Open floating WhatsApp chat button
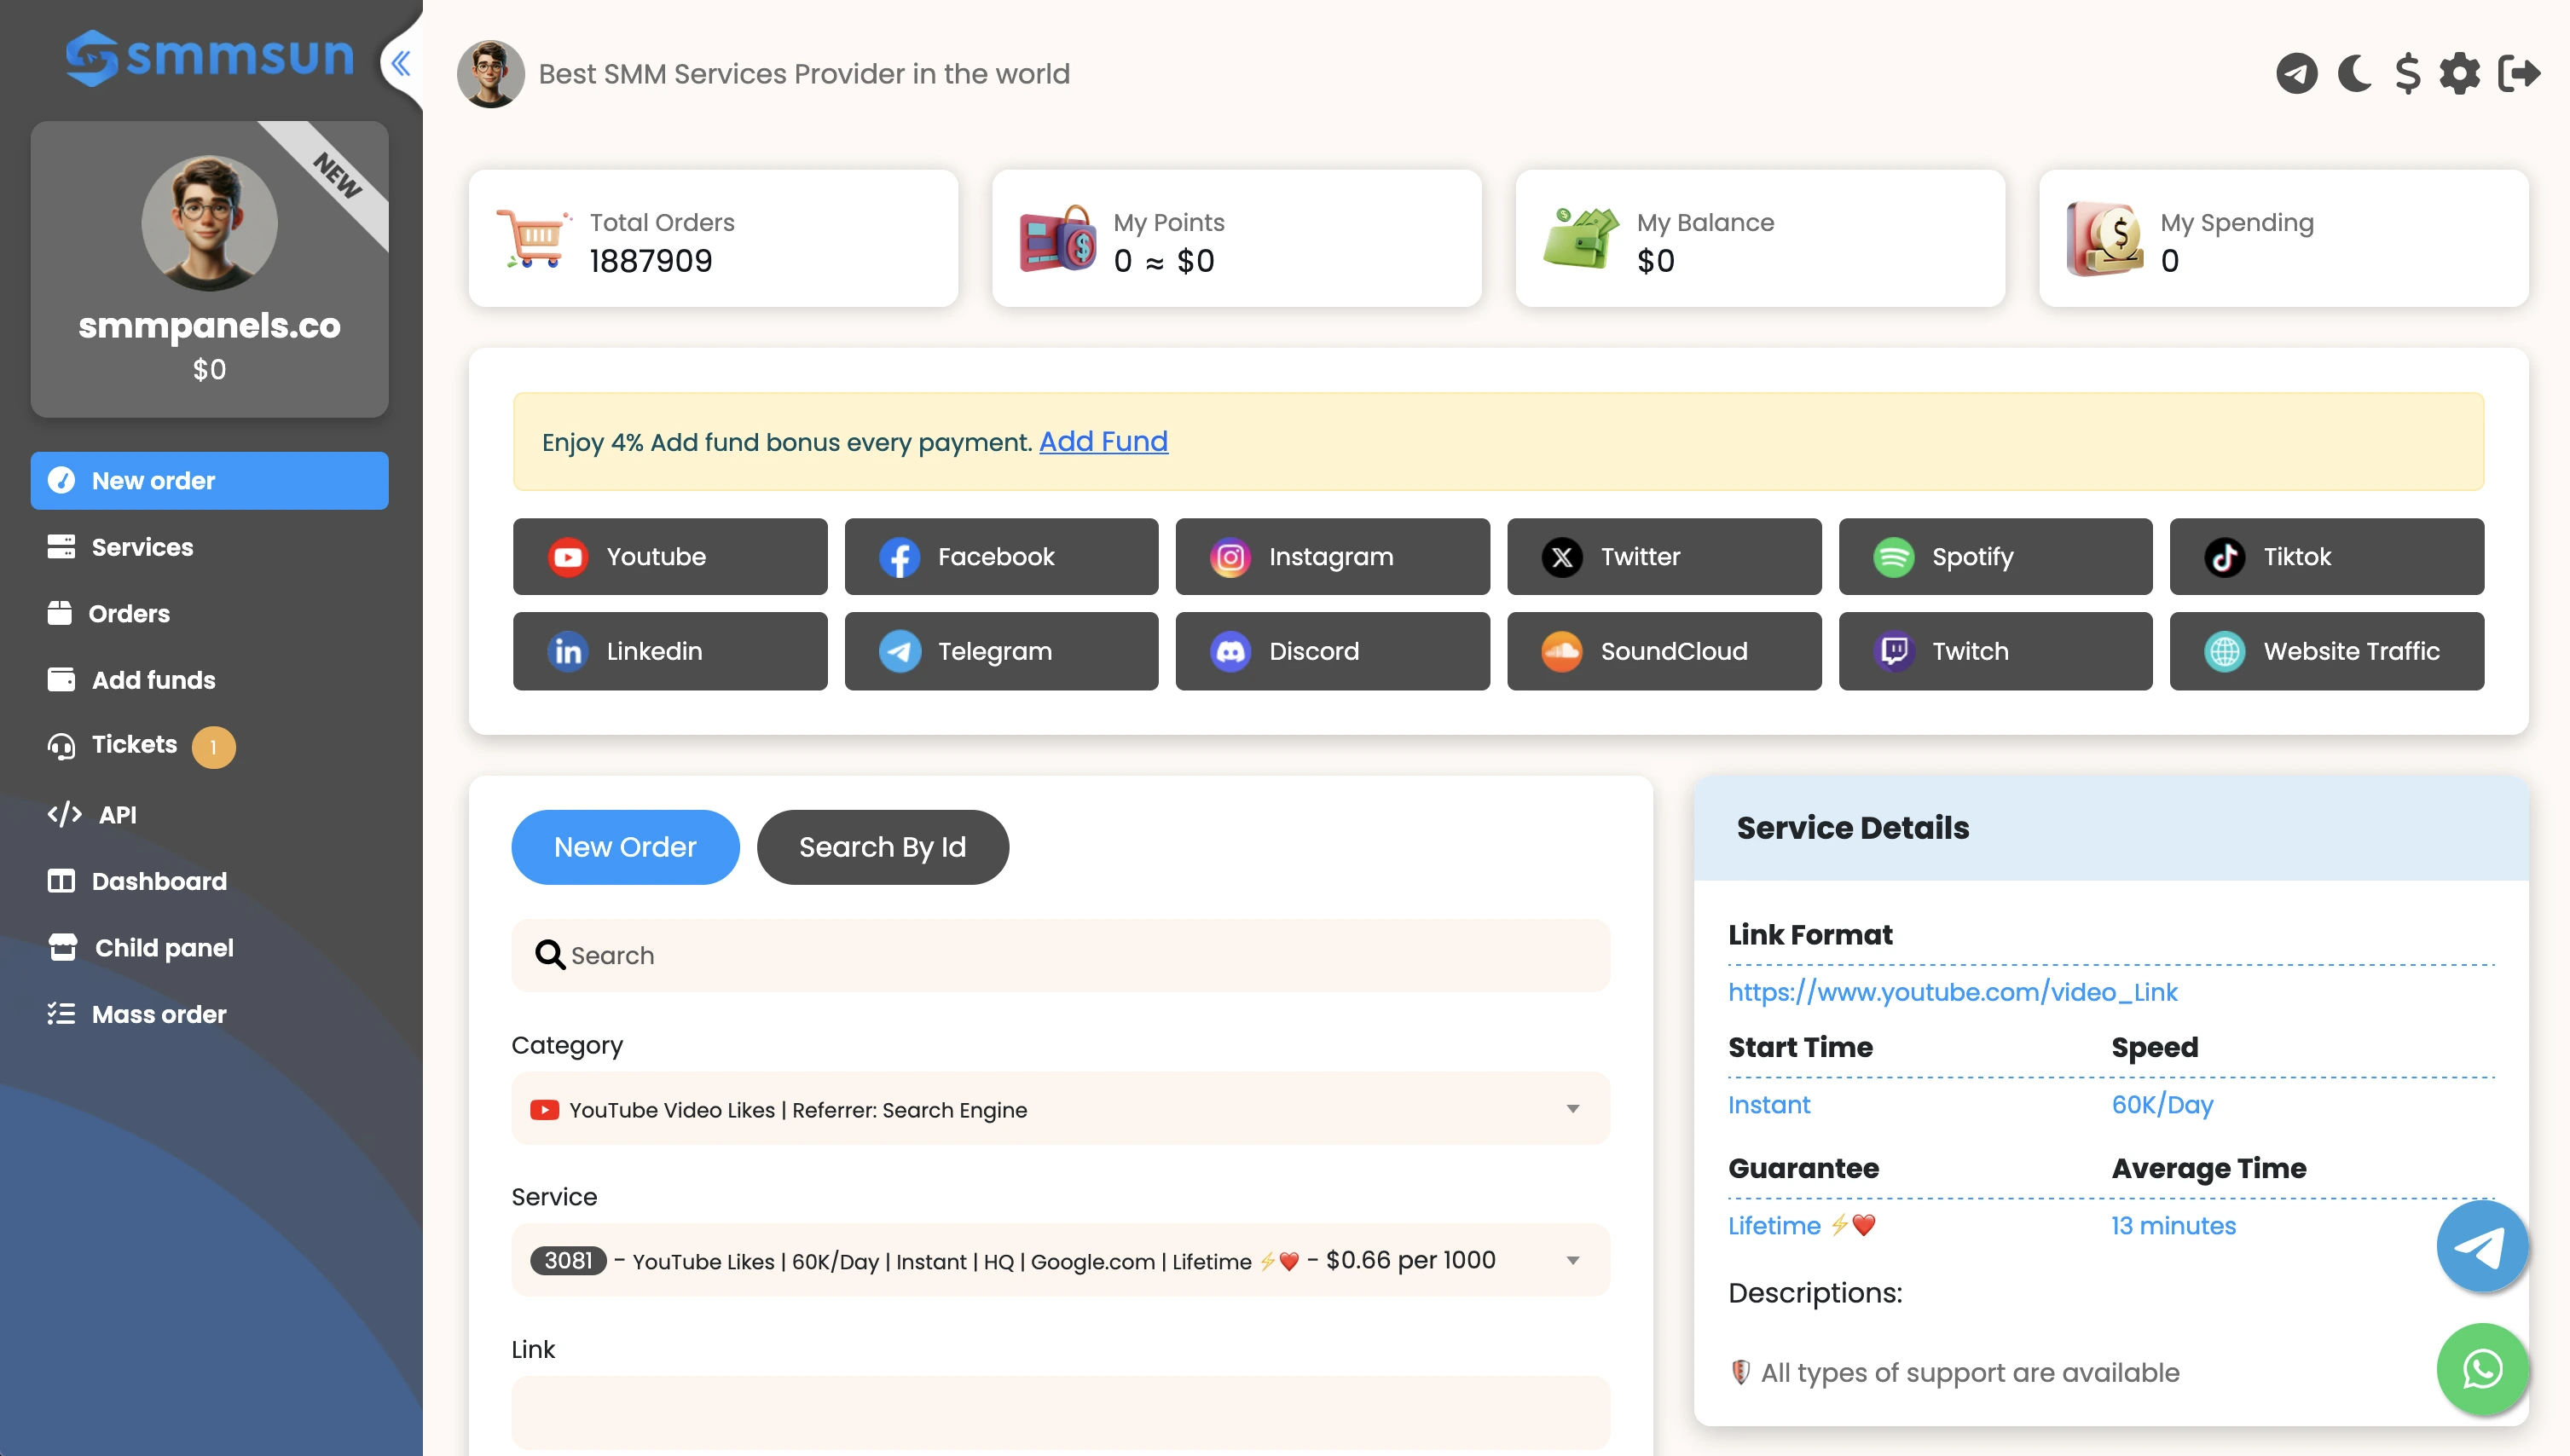 2482,1369
